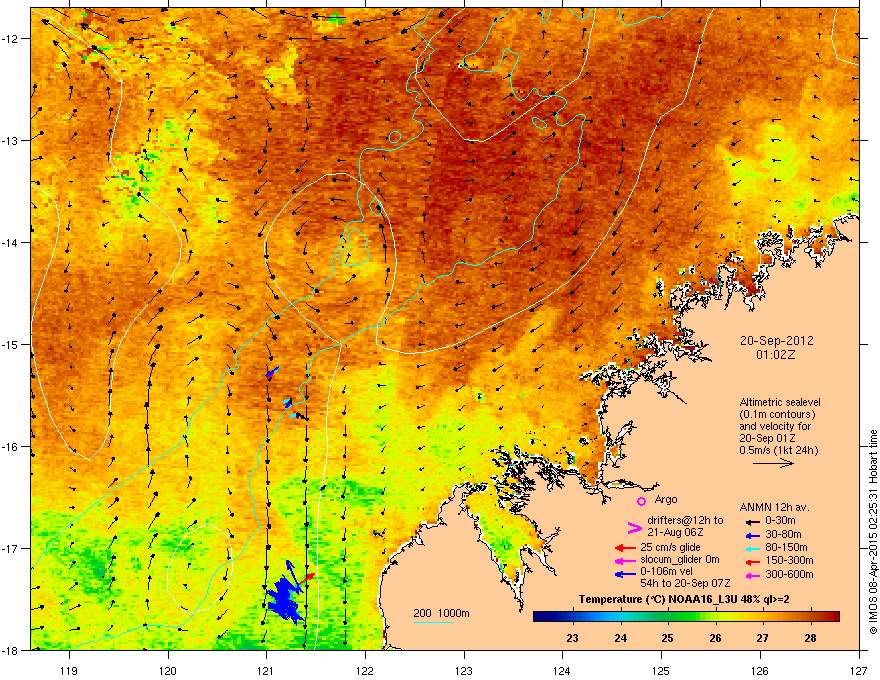Viewport: 880px width, 680px height.
Task: Select the magenta slocum_glider legend arrow
Action: (626, 560)
